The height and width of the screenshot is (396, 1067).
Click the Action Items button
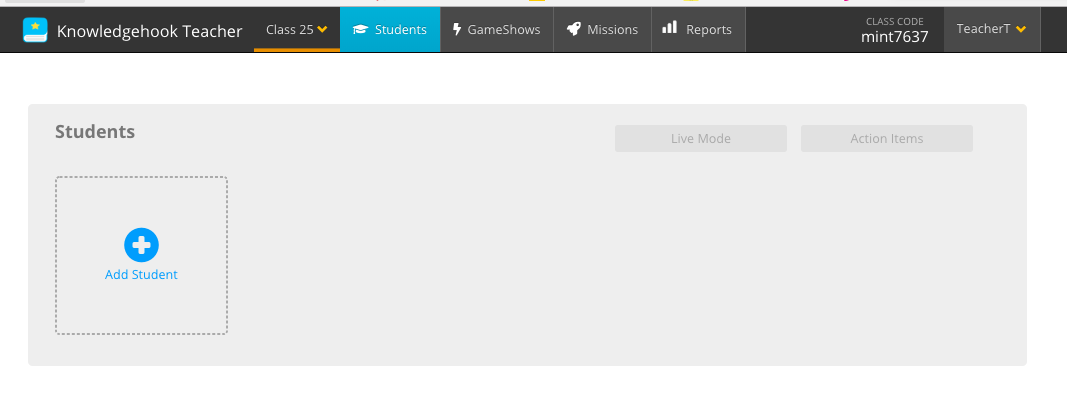[x=887, y=139]
